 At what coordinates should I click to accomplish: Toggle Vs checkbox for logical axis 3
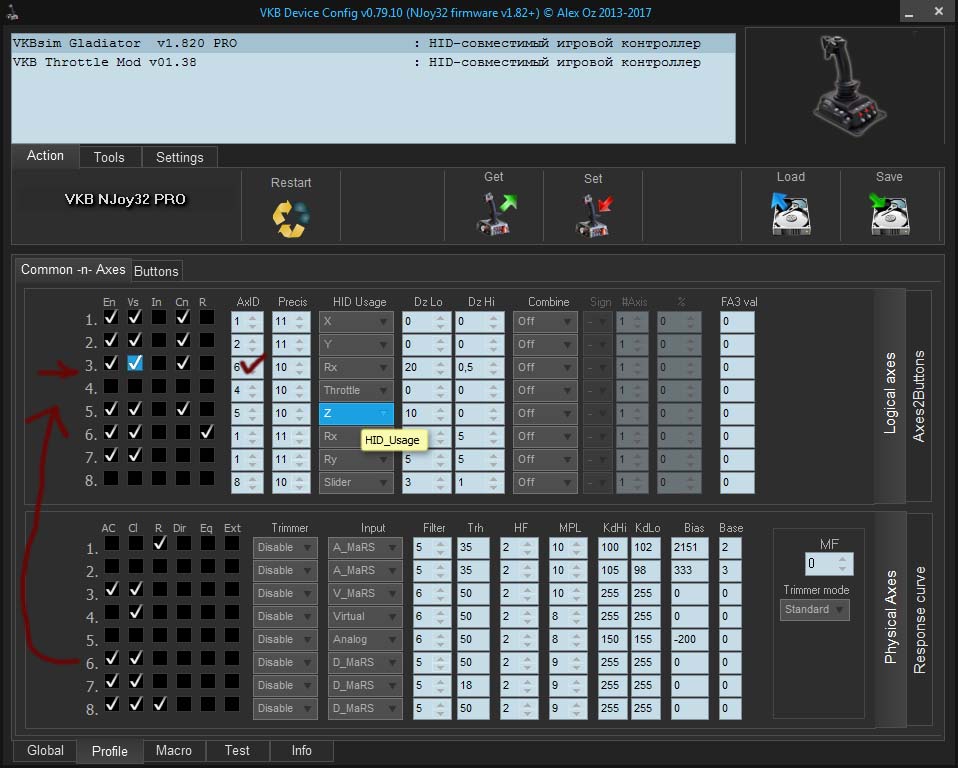pyautogui.click(x=135, y=363)
